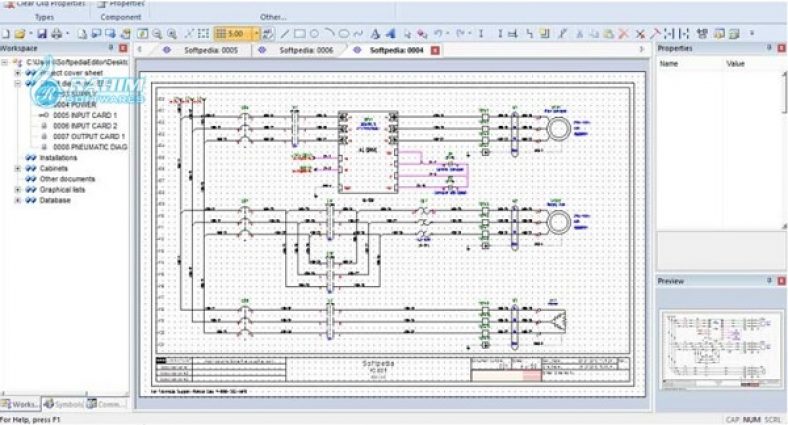The height and width of the screenshot is (425, 788).
Task: Select the Softpedia: 0004 tab
Action: (397, 50)
